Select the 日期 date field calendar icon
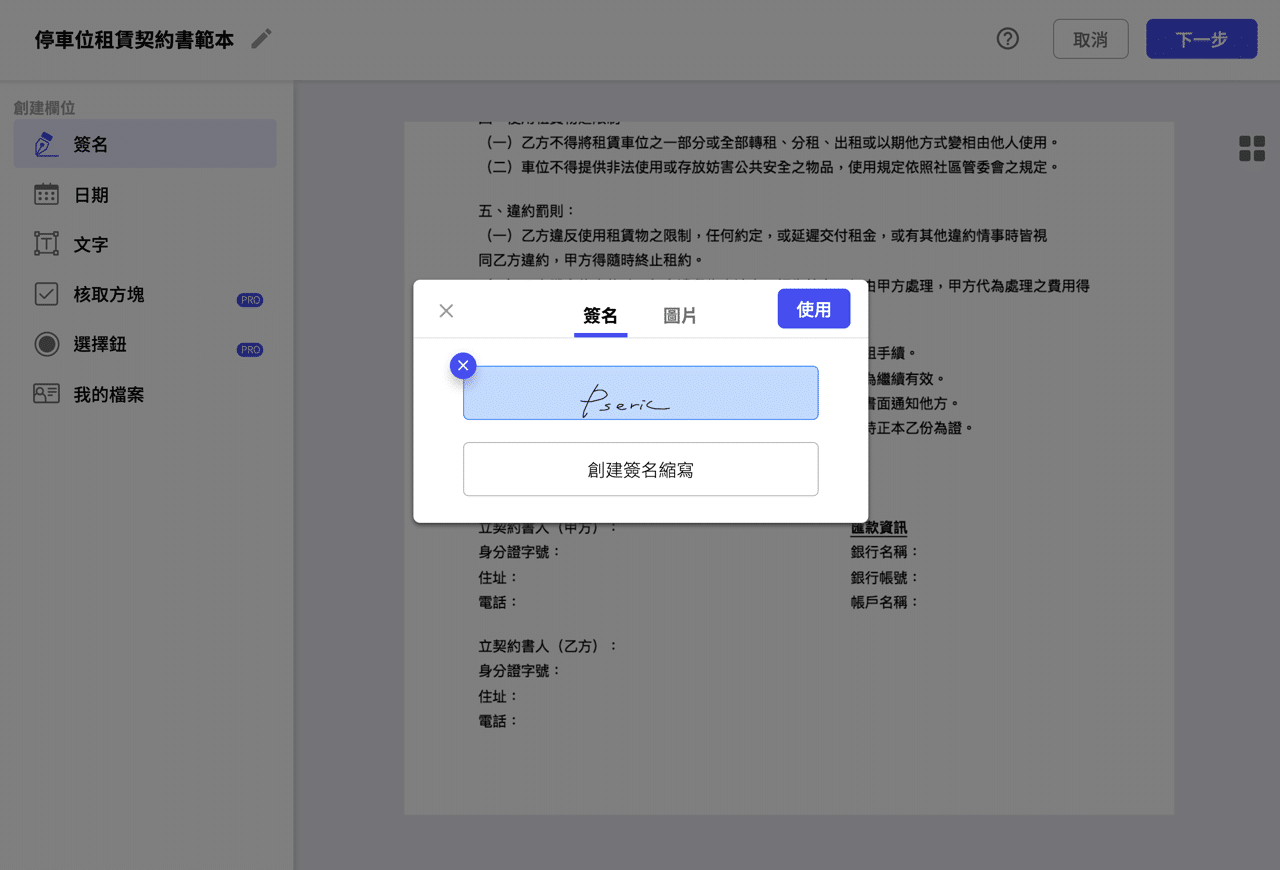Screen dimensions: 1280x870 click(46, 194)
